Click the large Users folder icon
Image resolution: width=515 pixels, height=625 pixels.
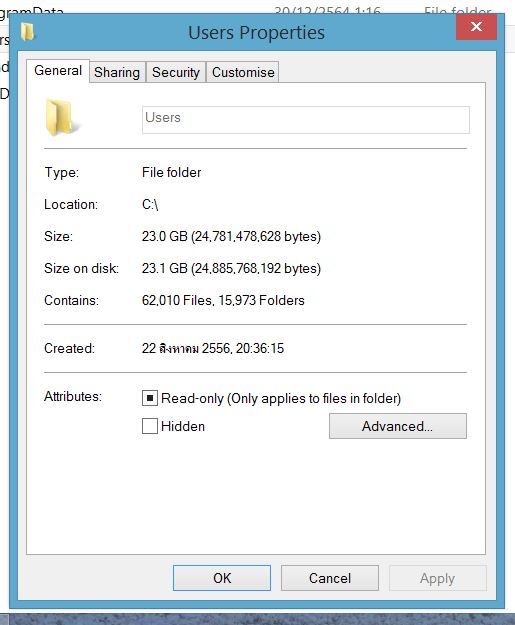pyautogui.click(x=61, y=118)
